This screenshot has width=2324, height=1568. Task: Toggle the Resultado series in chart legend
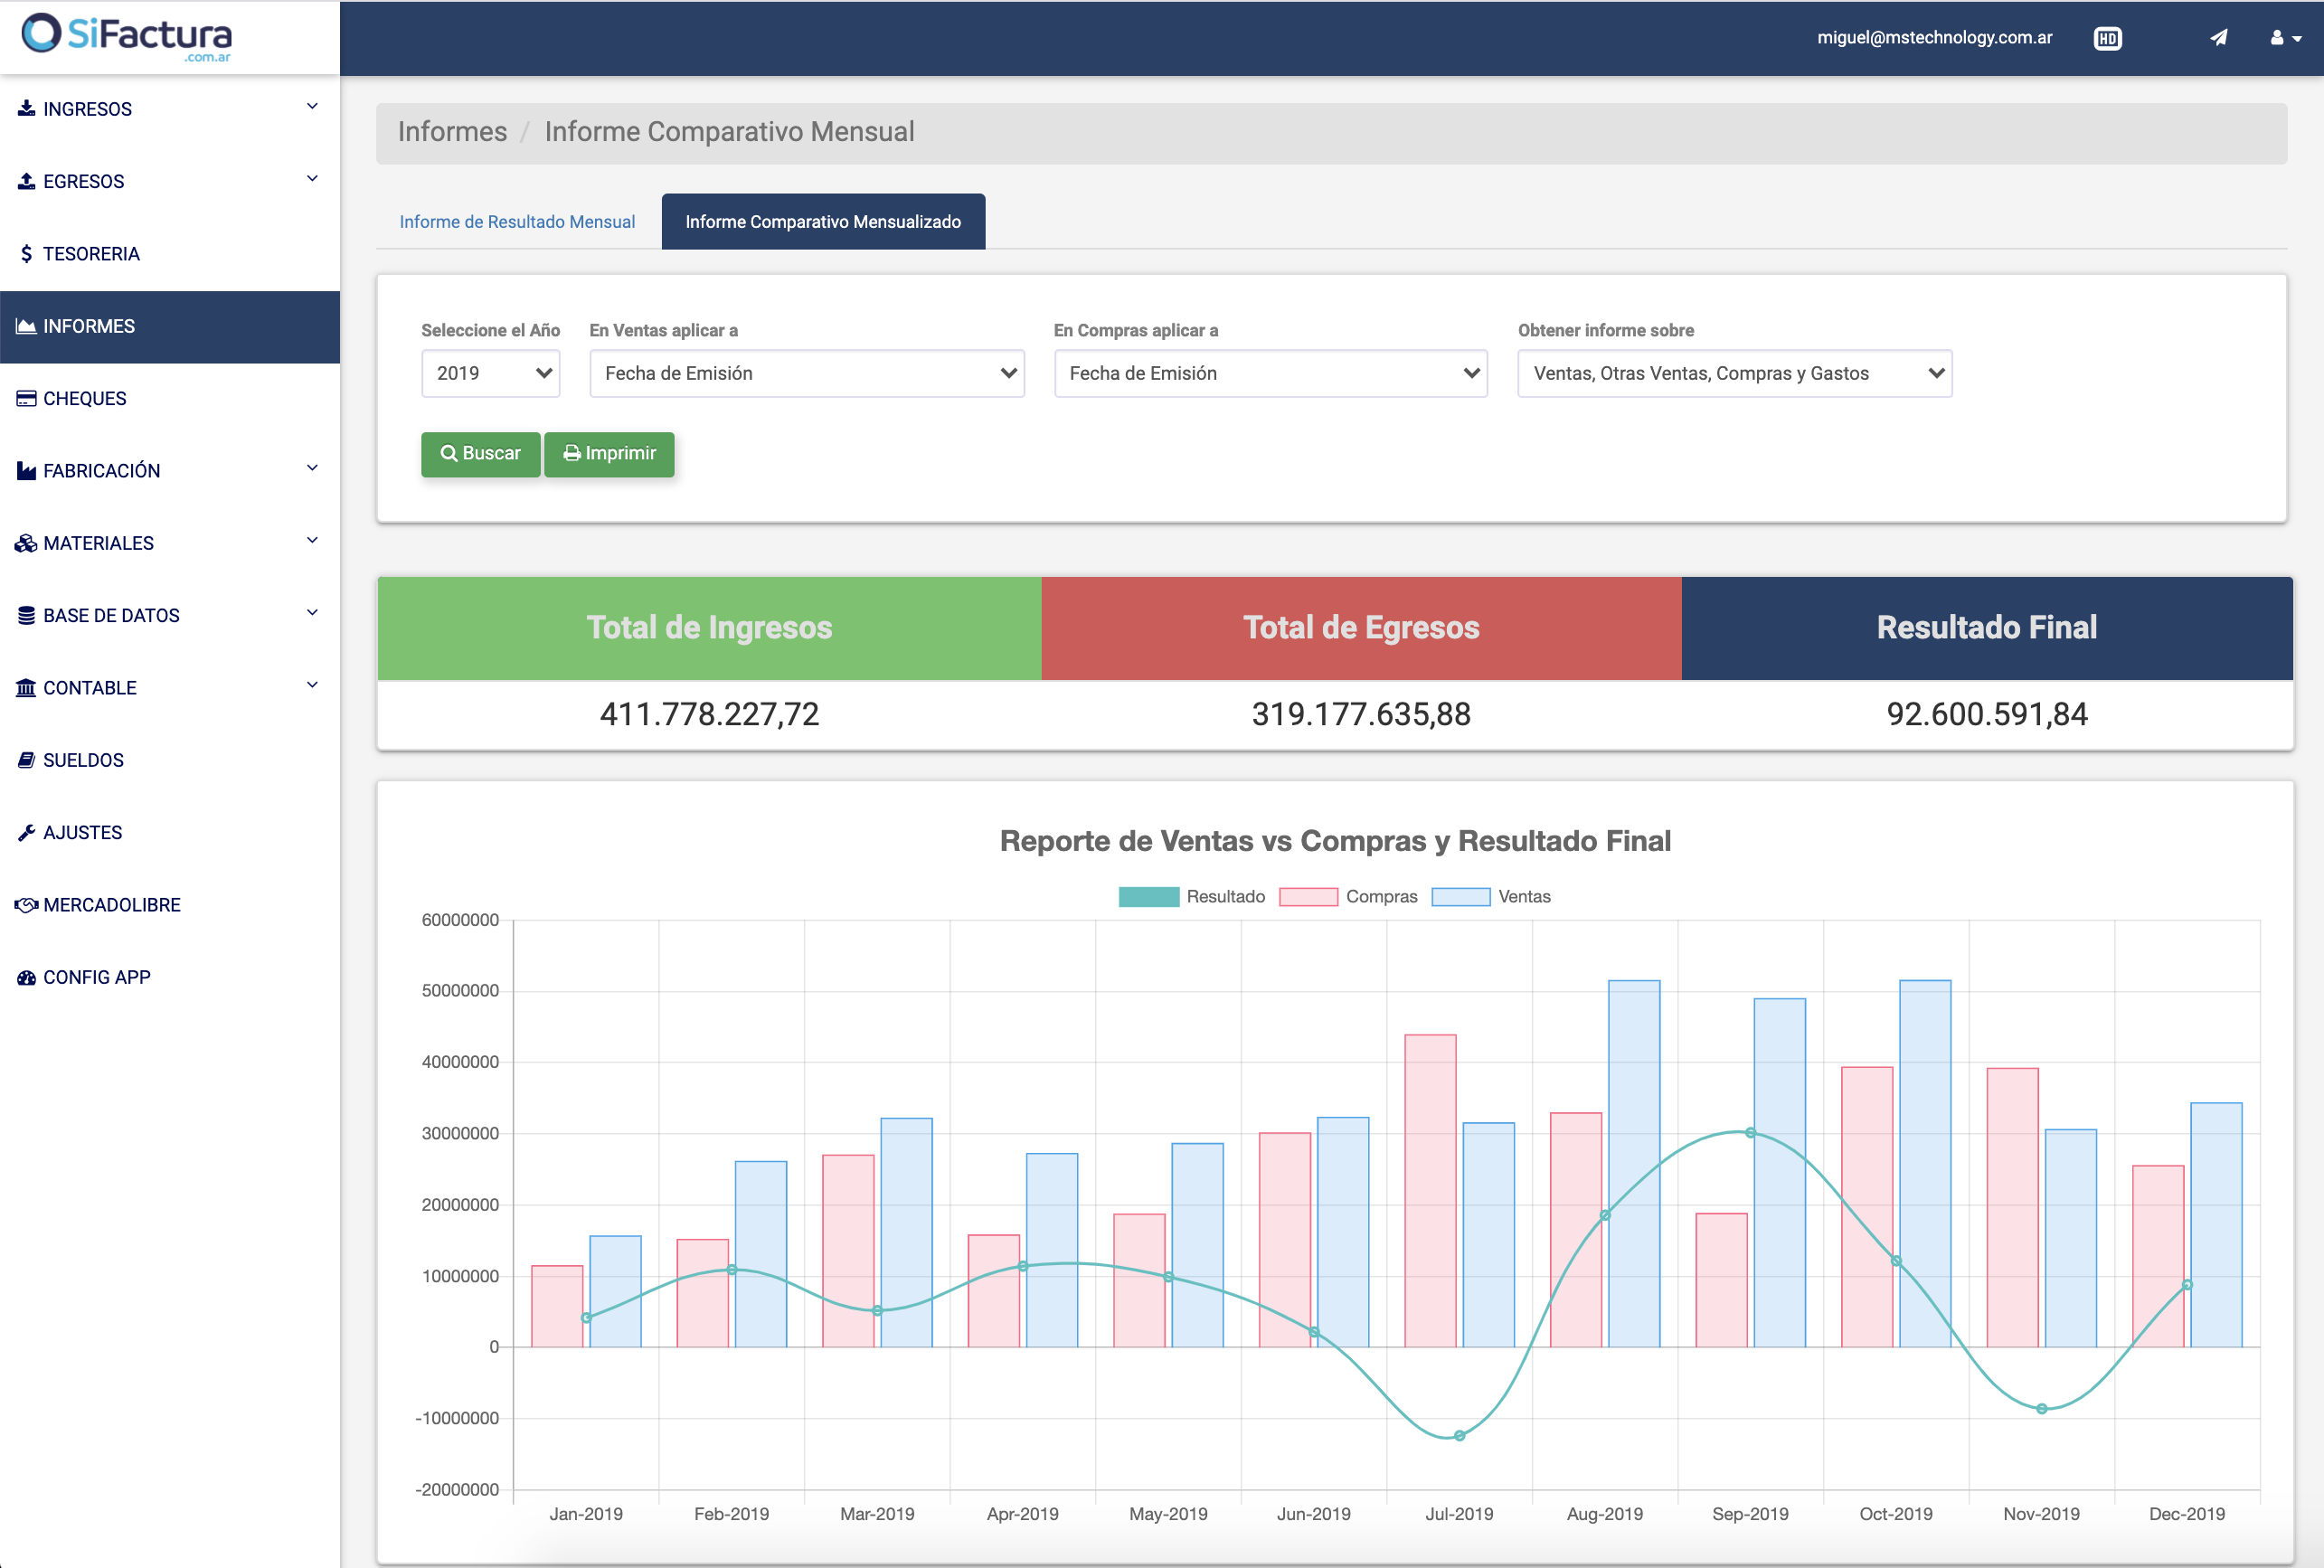[x=1192, y=896]
